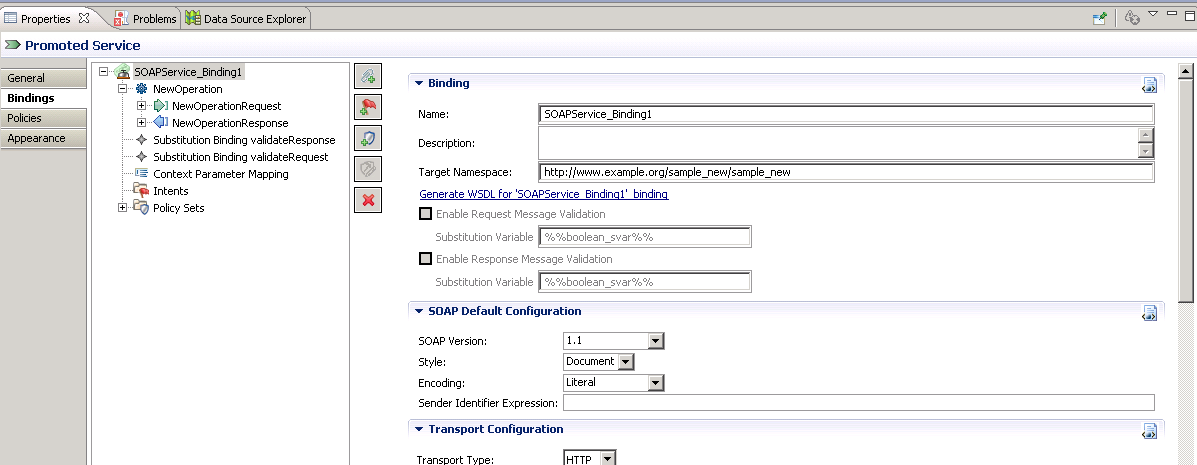Click the SOAP Default Configuration section icon
The width and height of the screenshot is (1197, 465).
(x=1150, y=313)
